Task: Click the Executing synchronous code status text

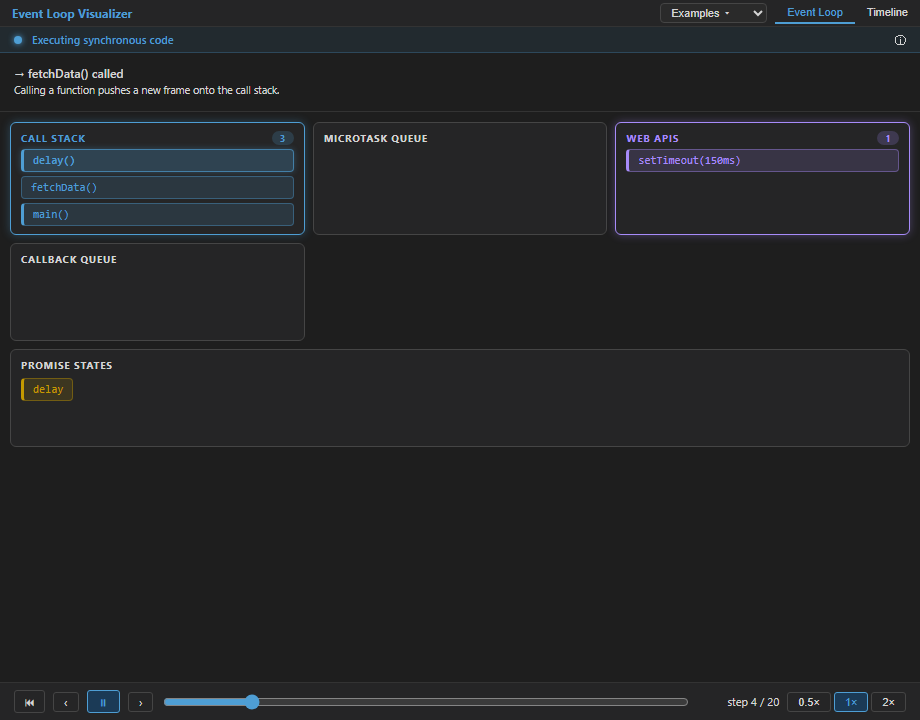Action: click(x=103, y=40)
